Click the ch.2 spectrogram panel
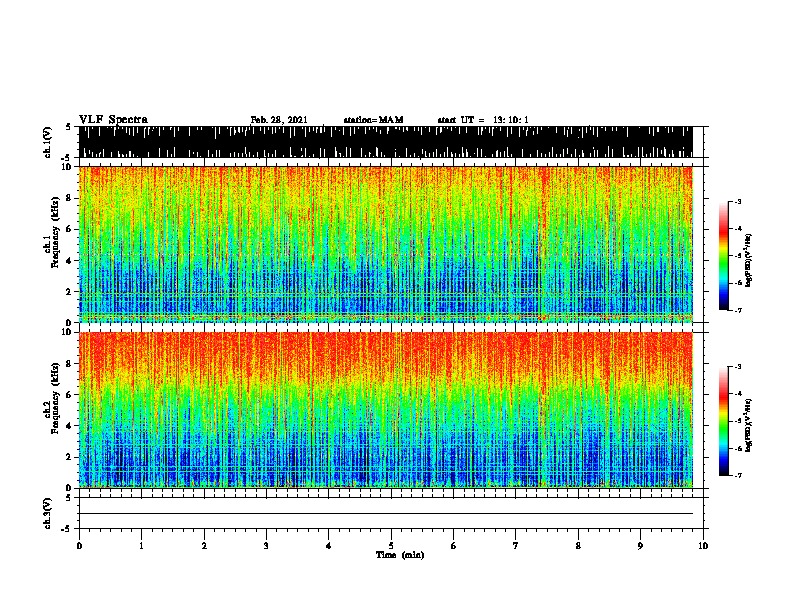 (x=385, y=410)
